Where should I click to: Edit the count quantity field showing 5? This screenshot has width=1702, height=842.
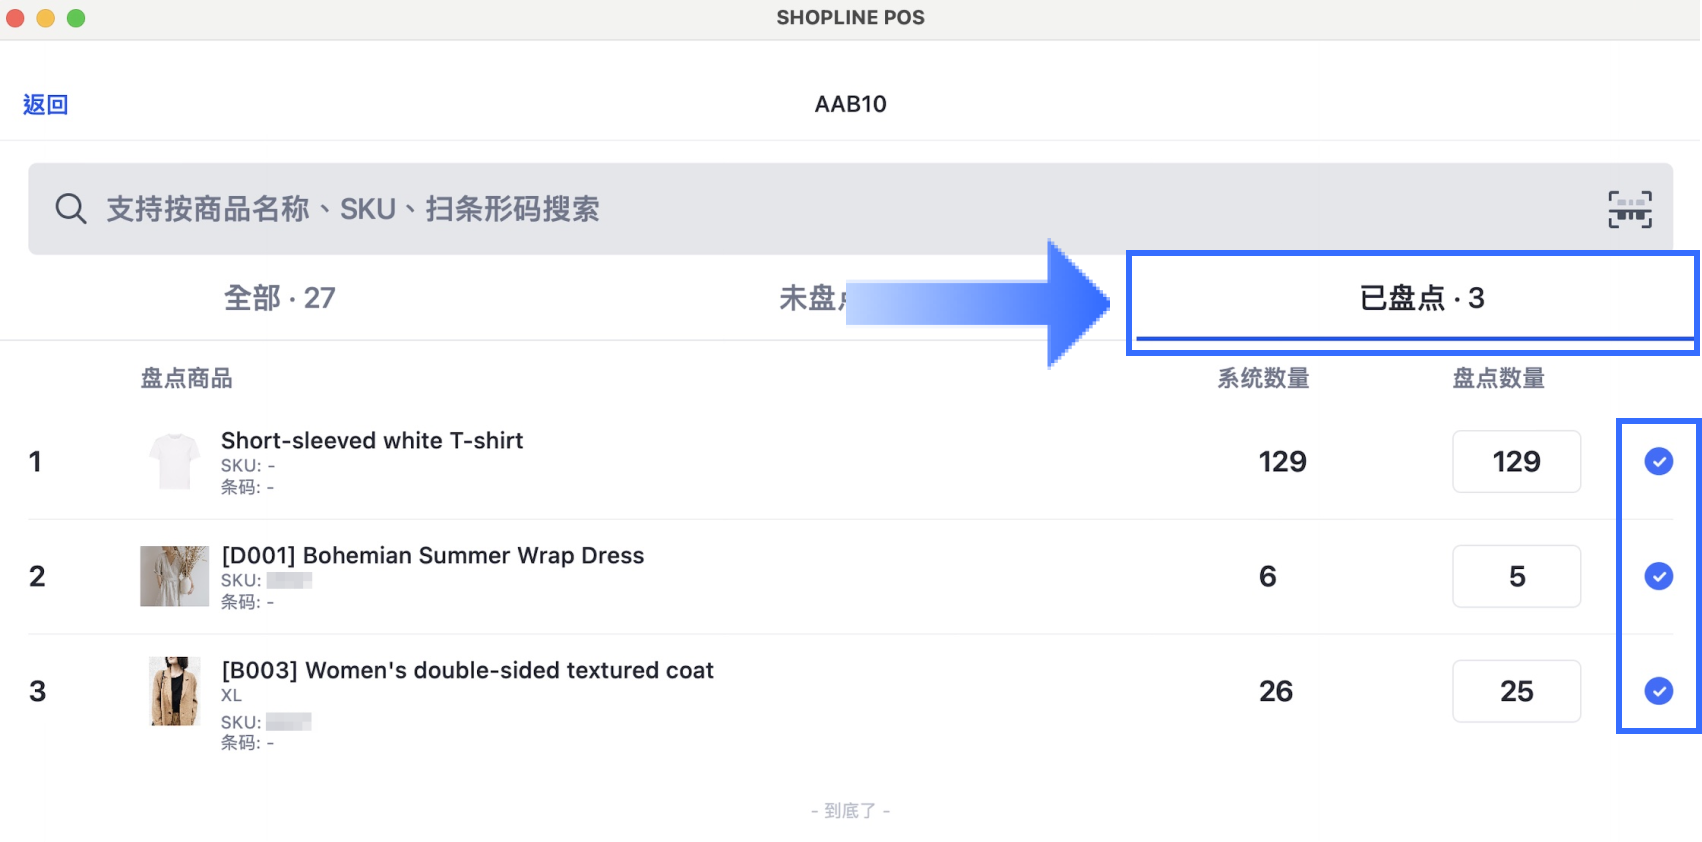point(1516,576)
